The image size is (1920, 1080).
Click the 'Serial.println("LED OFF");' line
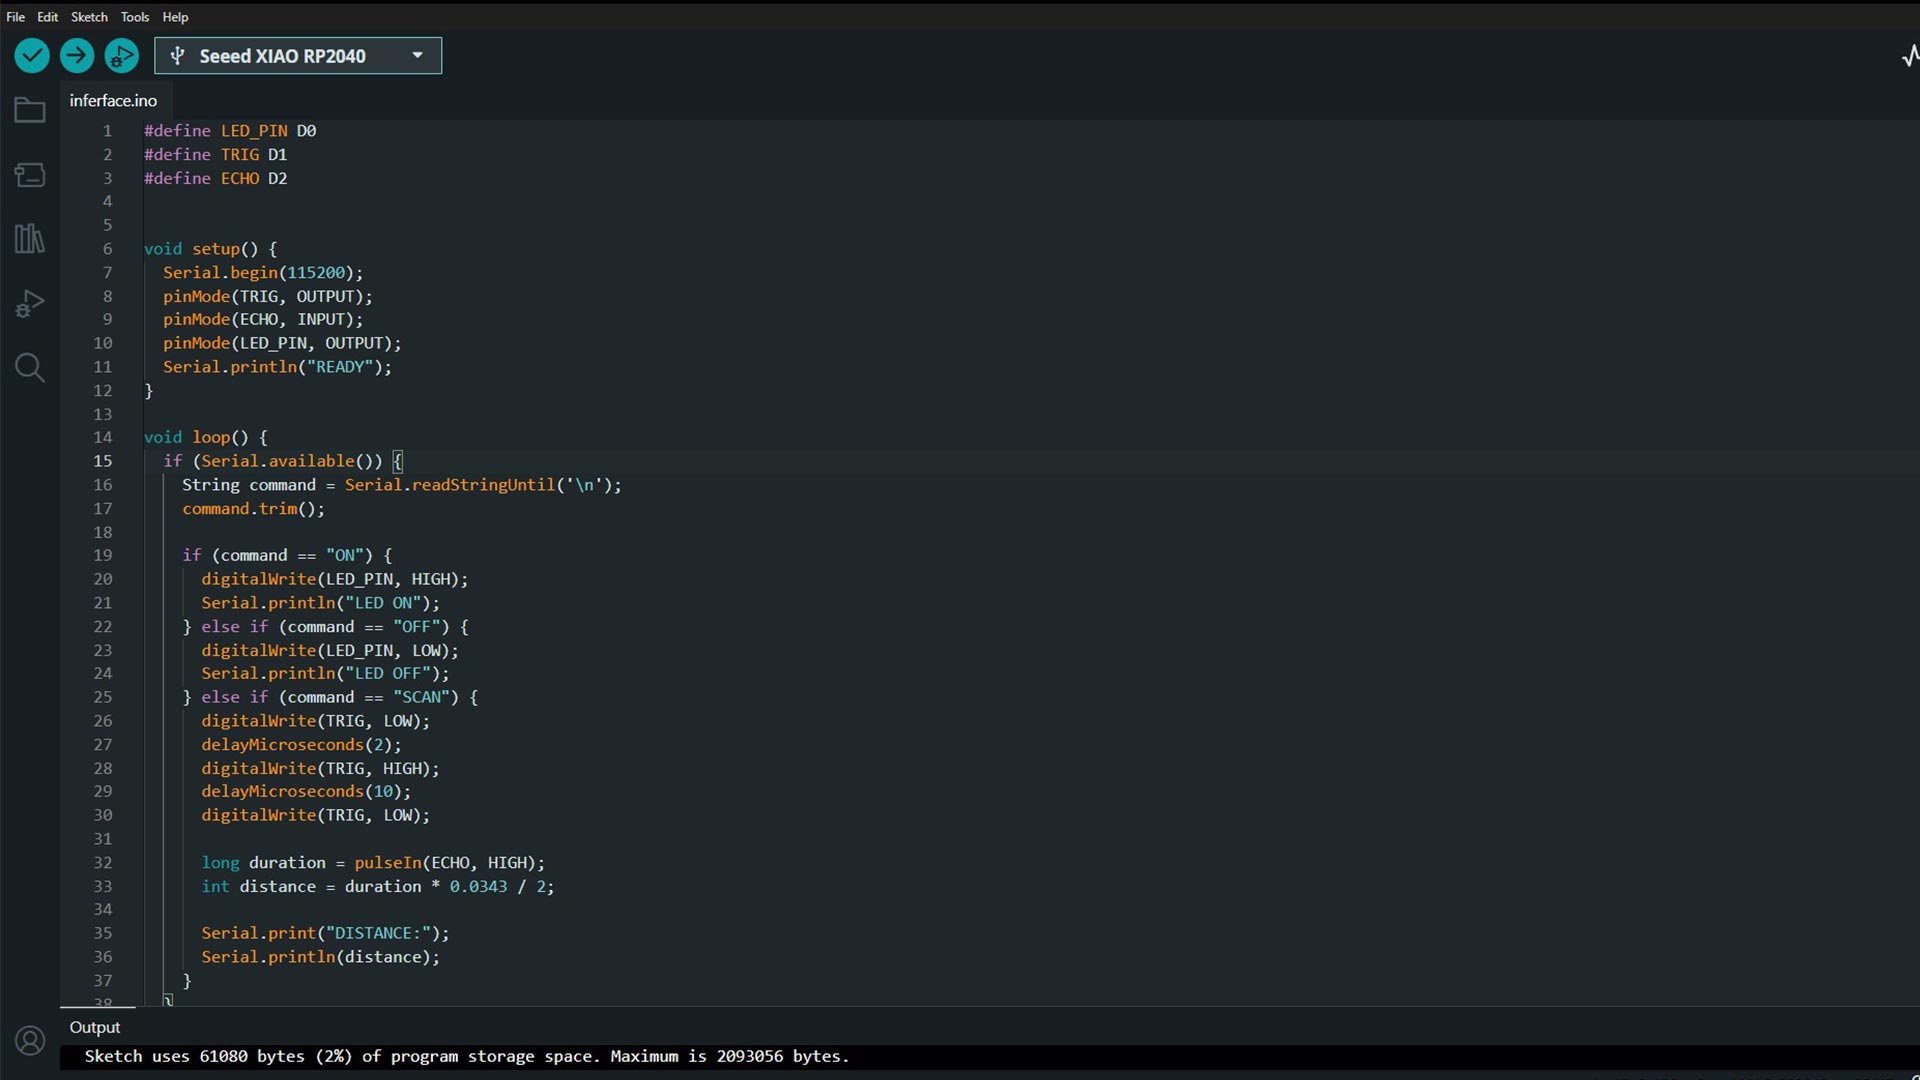326,674
